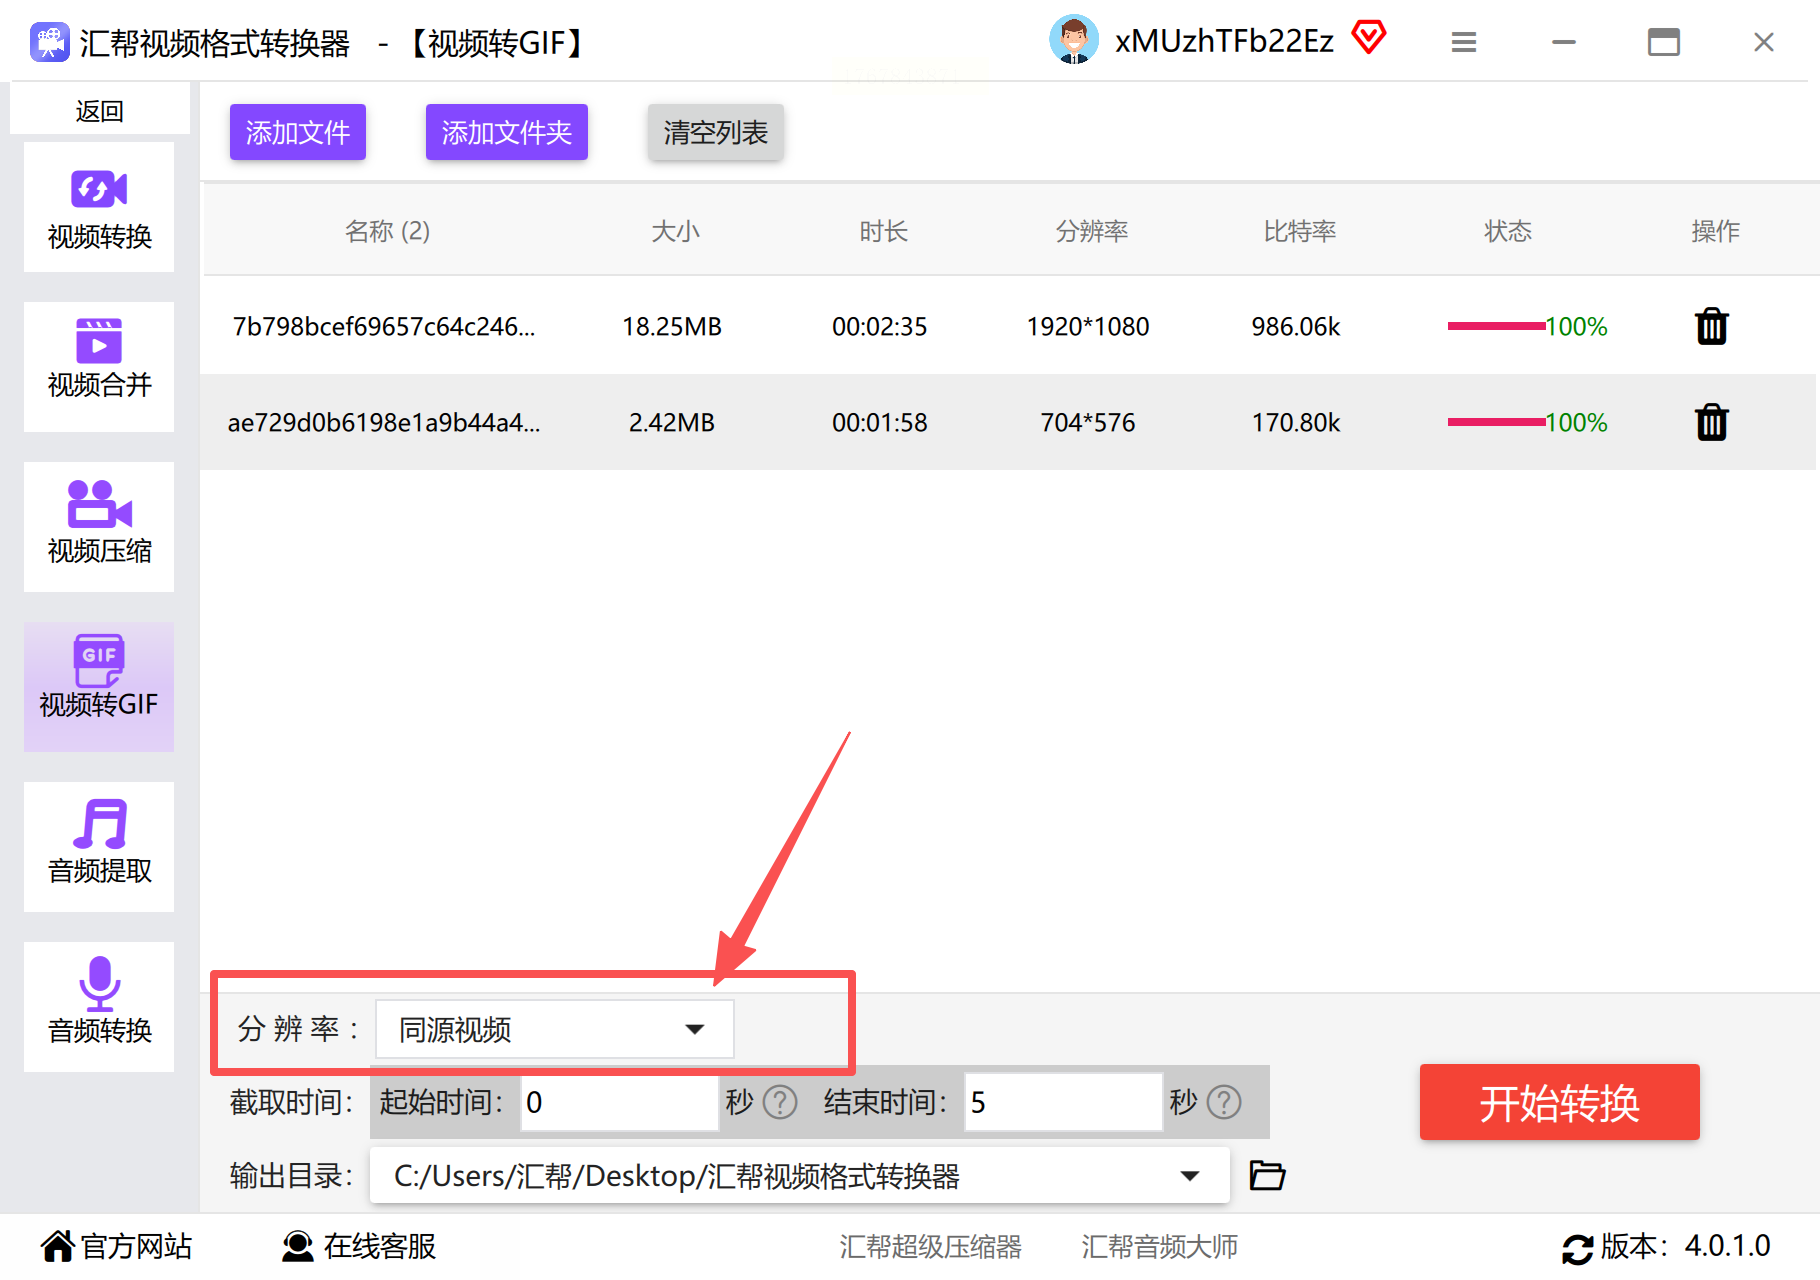Screen dimensions: 1820x1280
Task: Open the 音频提取 sidebar tool
Action: (x=99, y=847)
